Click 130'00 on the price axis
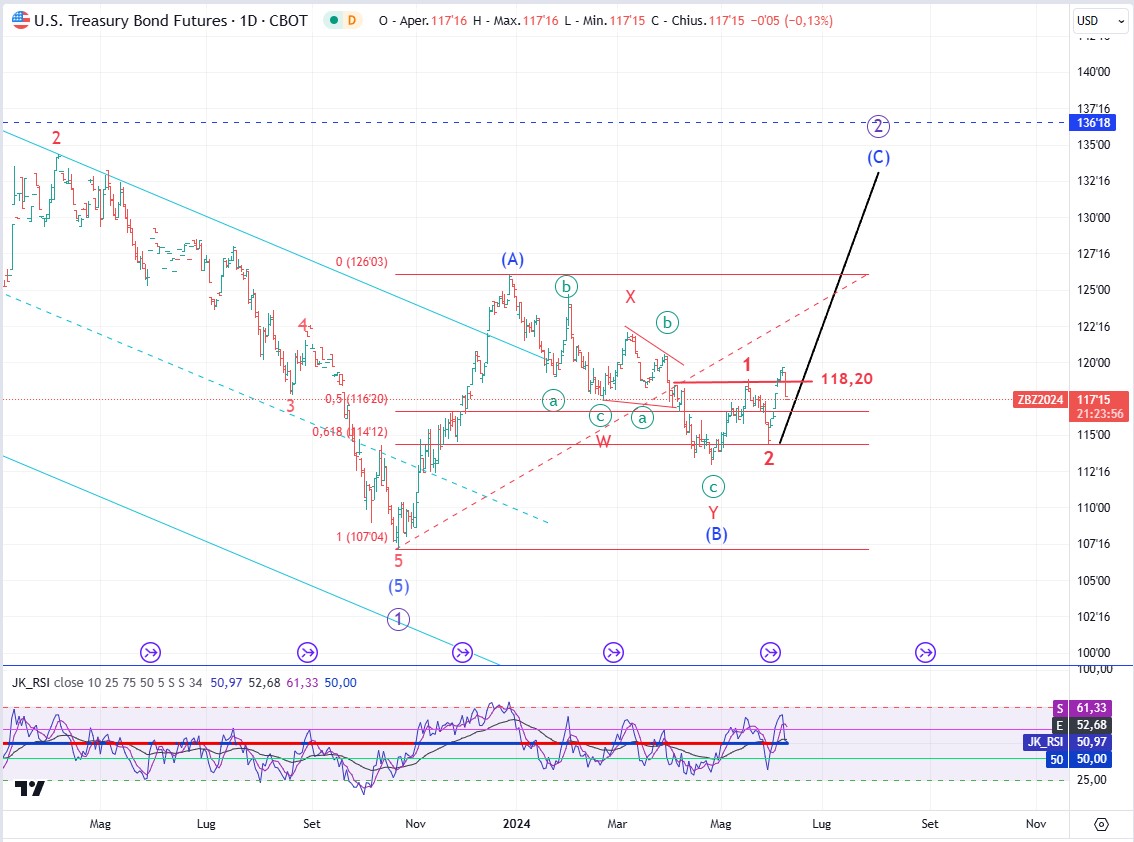The height and width of the screenshot is (842, 1134). pyautogui.click(x=1093, y=218)
